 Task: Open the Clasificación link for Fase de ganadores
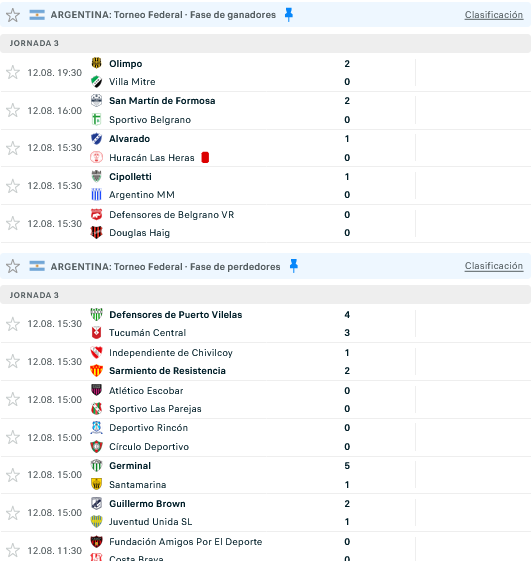(x=494, y=15)
